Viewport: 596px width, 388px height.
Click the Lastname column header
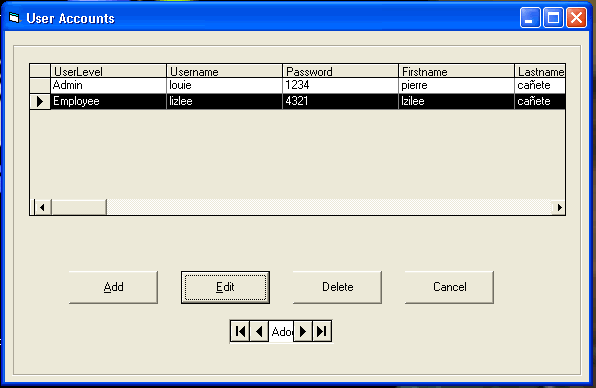[540, 71]
